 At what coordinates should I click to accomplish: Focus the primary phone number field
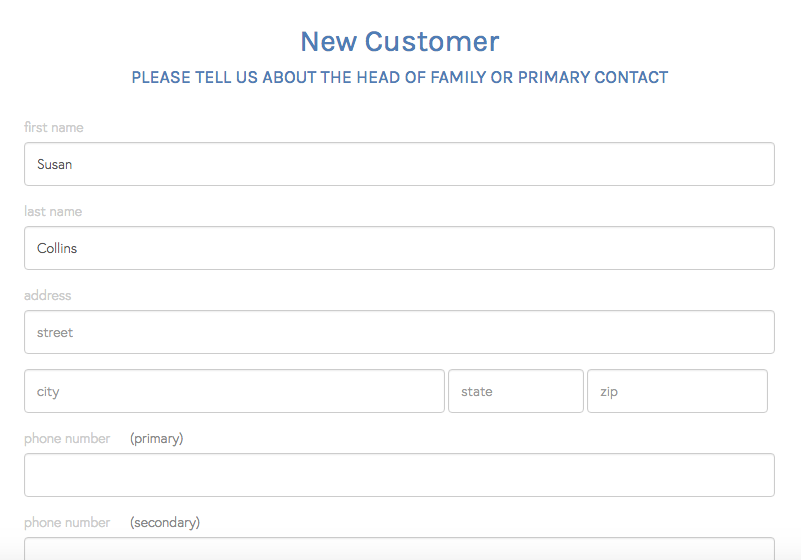pyautogui.click(x=400, y=475)
